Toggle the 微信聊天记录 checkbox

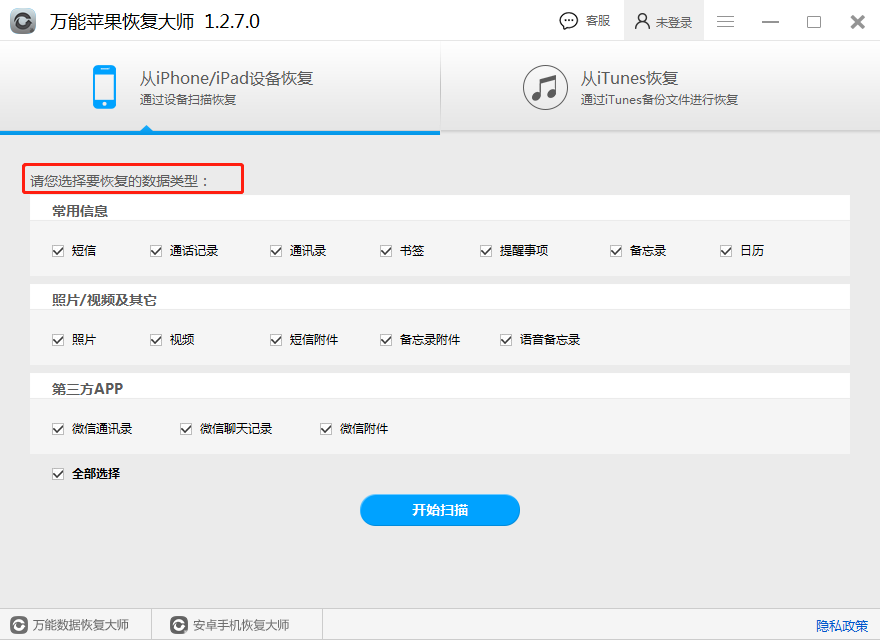(x=186, y=429)
